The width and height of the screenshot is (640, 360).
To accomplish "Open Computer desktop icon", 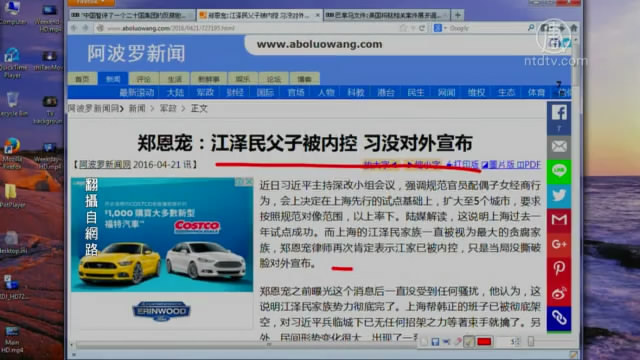I will click(12, 13).
